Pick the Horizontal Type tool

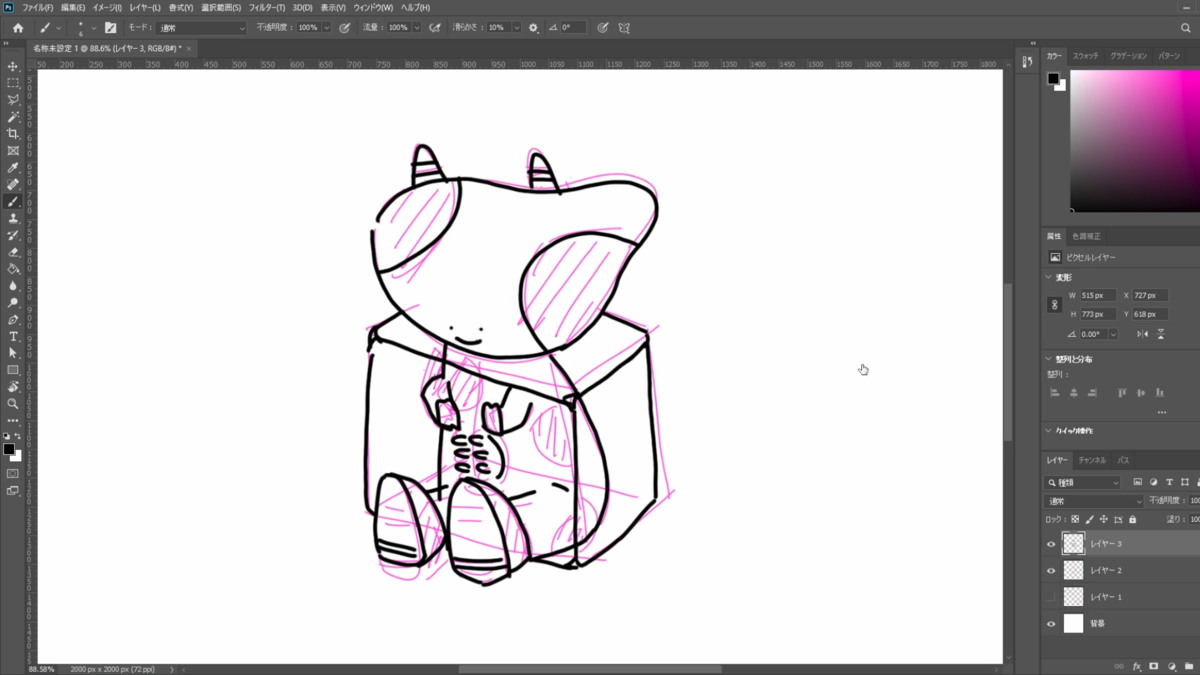(x=13, y=337)
